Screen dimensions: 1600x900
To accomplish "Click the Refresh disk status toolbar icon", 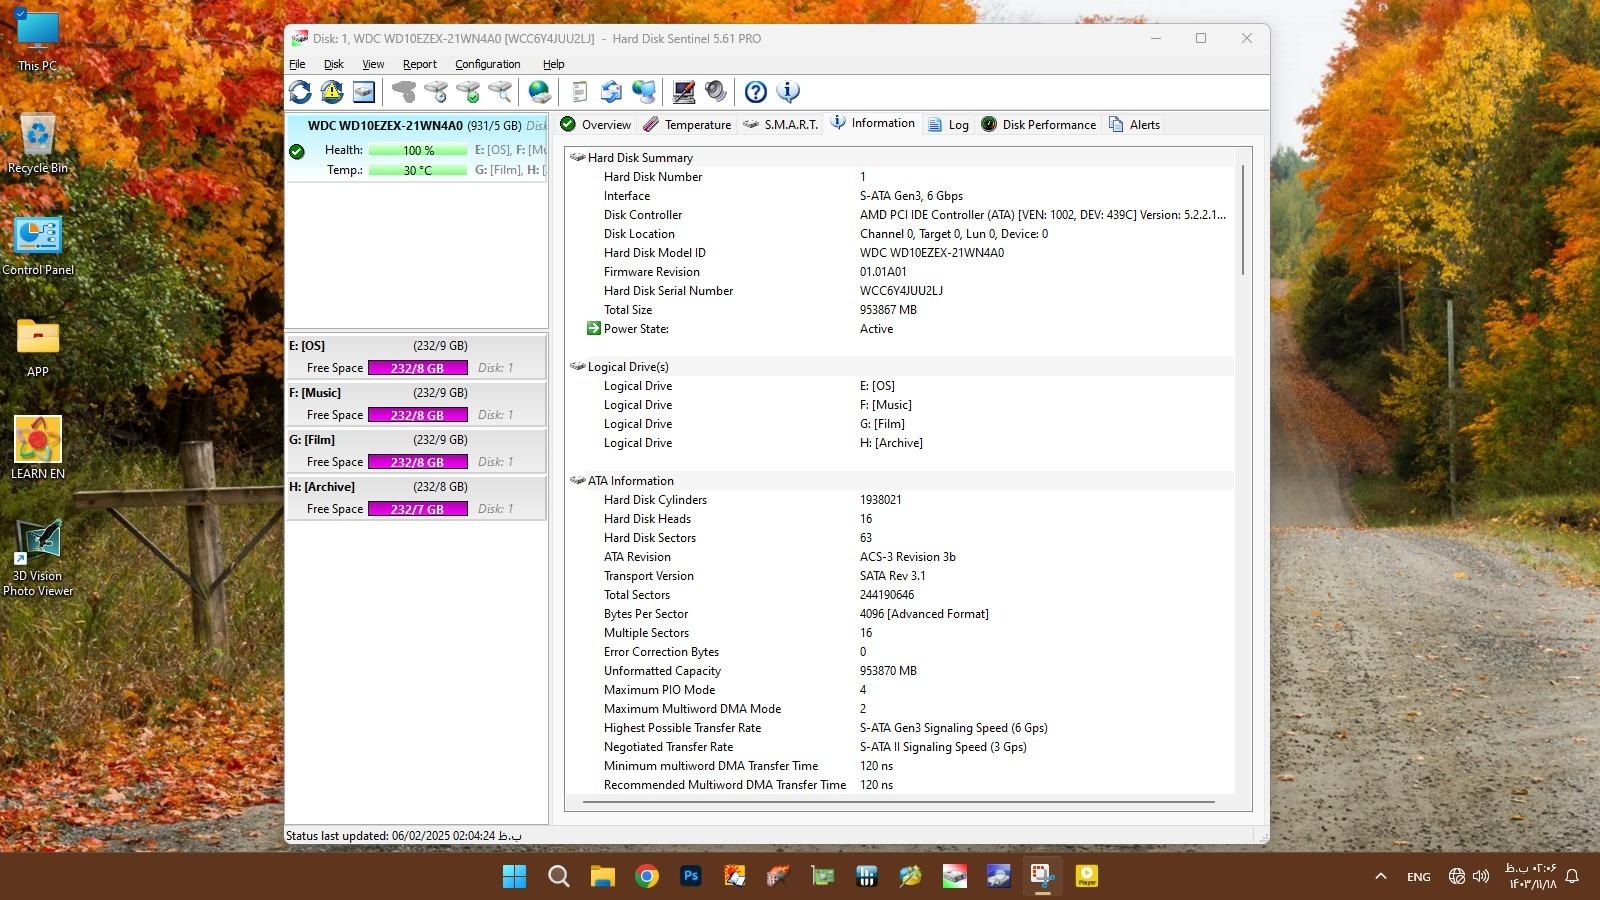I will click(x=300, y=92).
